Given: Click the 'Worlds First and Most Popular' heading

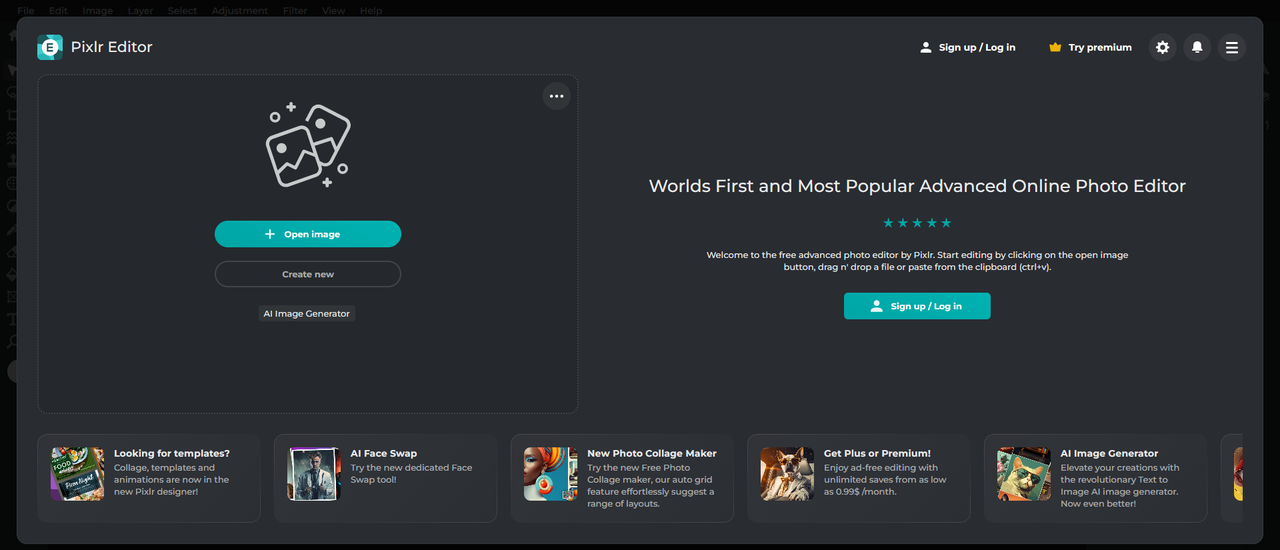Looking at the screenshot, I should click(917, 186).
